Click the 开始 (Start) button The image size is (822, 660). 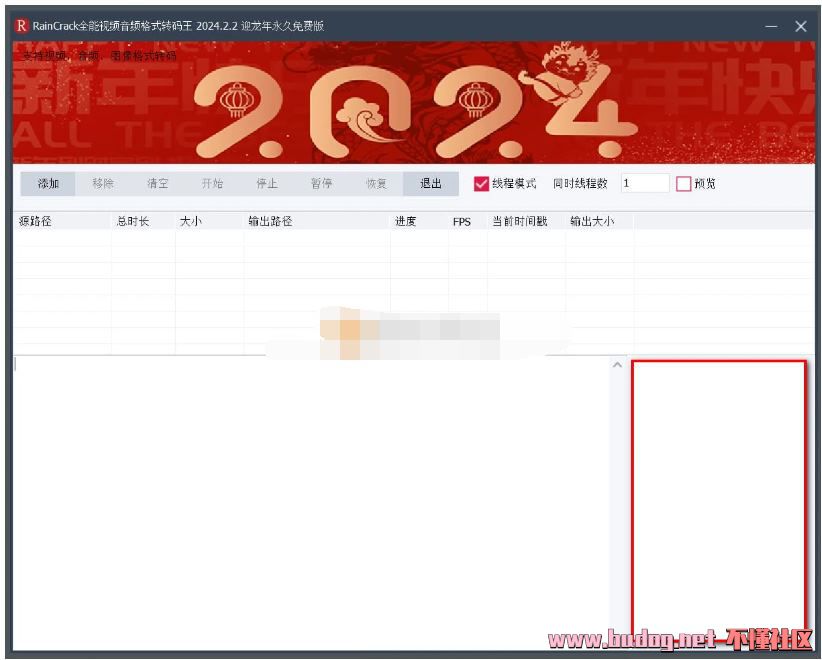[x=212, y=183]
